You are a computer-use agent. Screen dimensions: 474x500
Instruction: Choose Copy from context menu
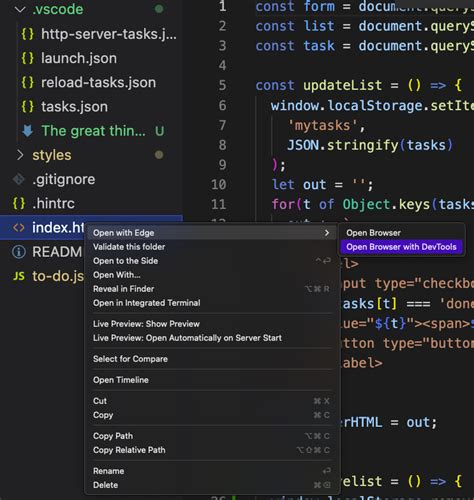tap(212, 415)
